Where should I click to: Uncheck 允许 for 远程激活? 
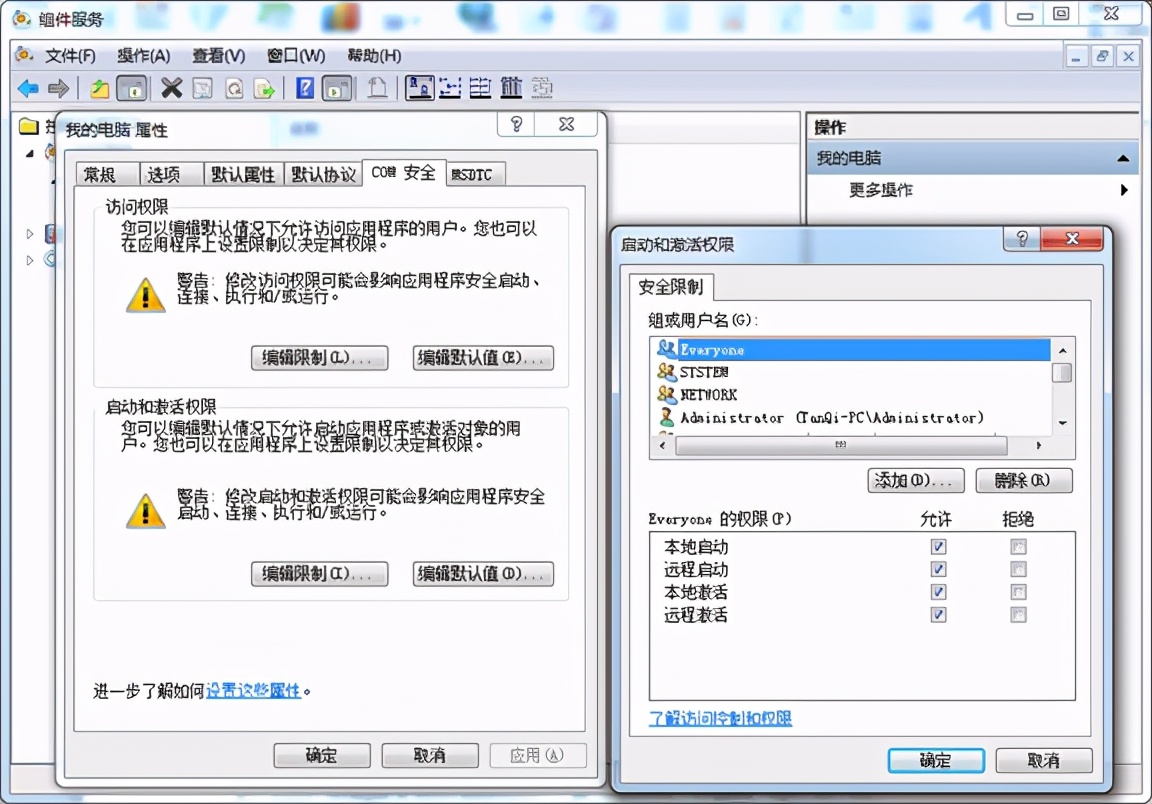pyautogui.click(x=938, y=614)
